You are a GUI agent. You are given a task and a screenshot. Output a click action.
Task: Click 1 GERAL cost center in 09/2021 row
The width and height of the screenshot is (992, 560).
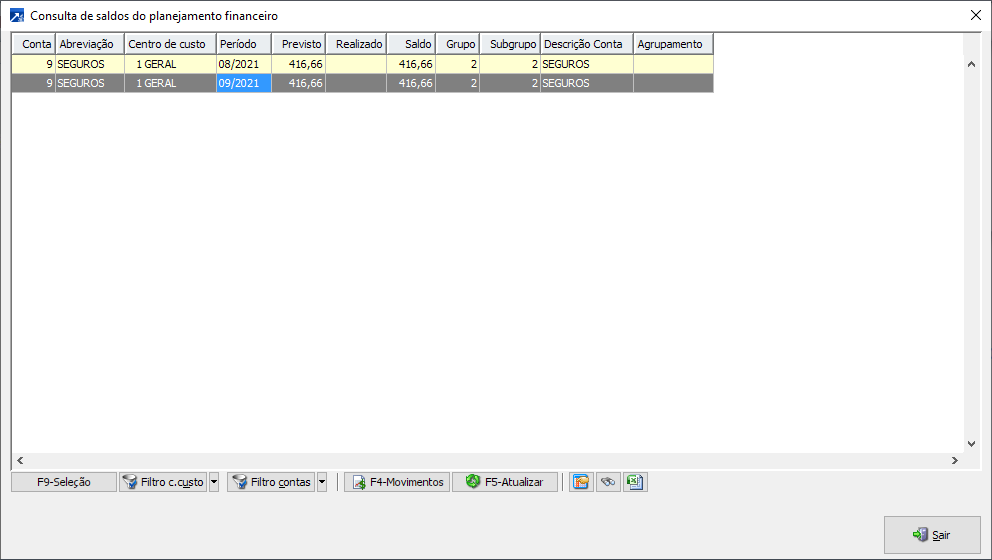click(x=170, y=83)
